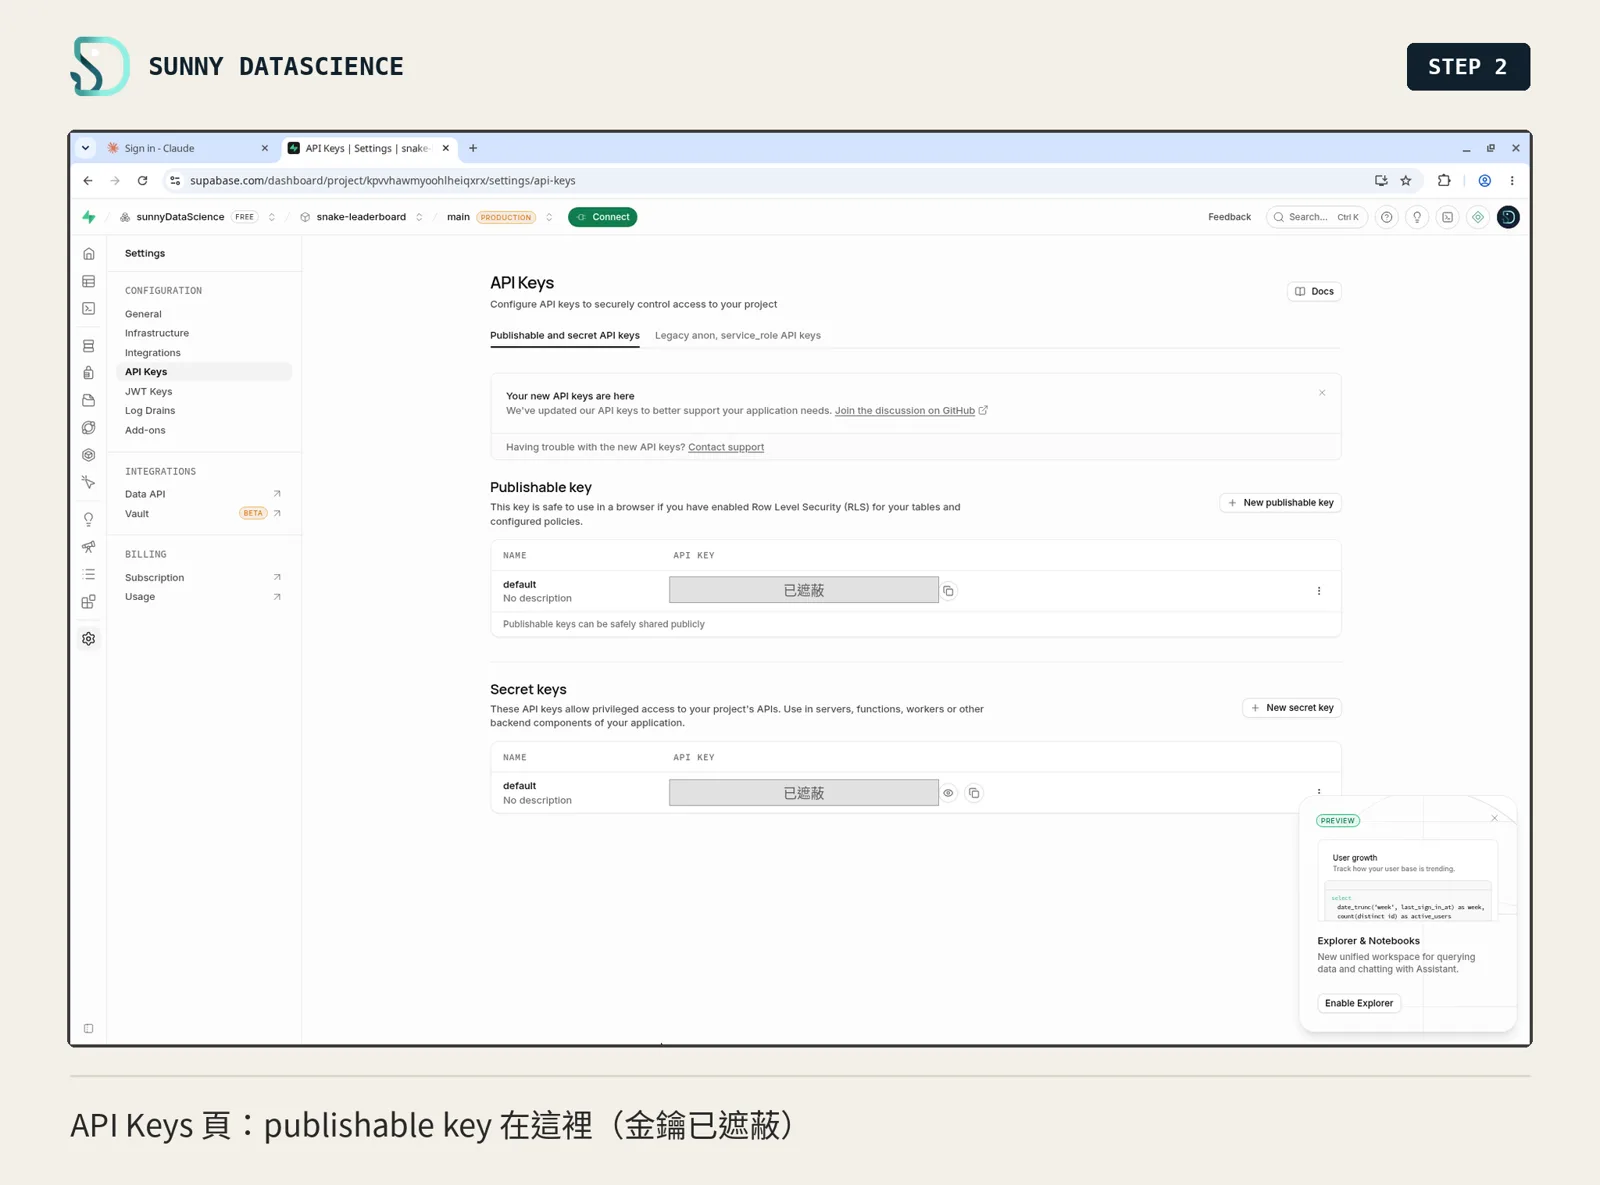Copy the default secret key
This screenshot has height=1185, width=1600.
[x=974, y=793]
